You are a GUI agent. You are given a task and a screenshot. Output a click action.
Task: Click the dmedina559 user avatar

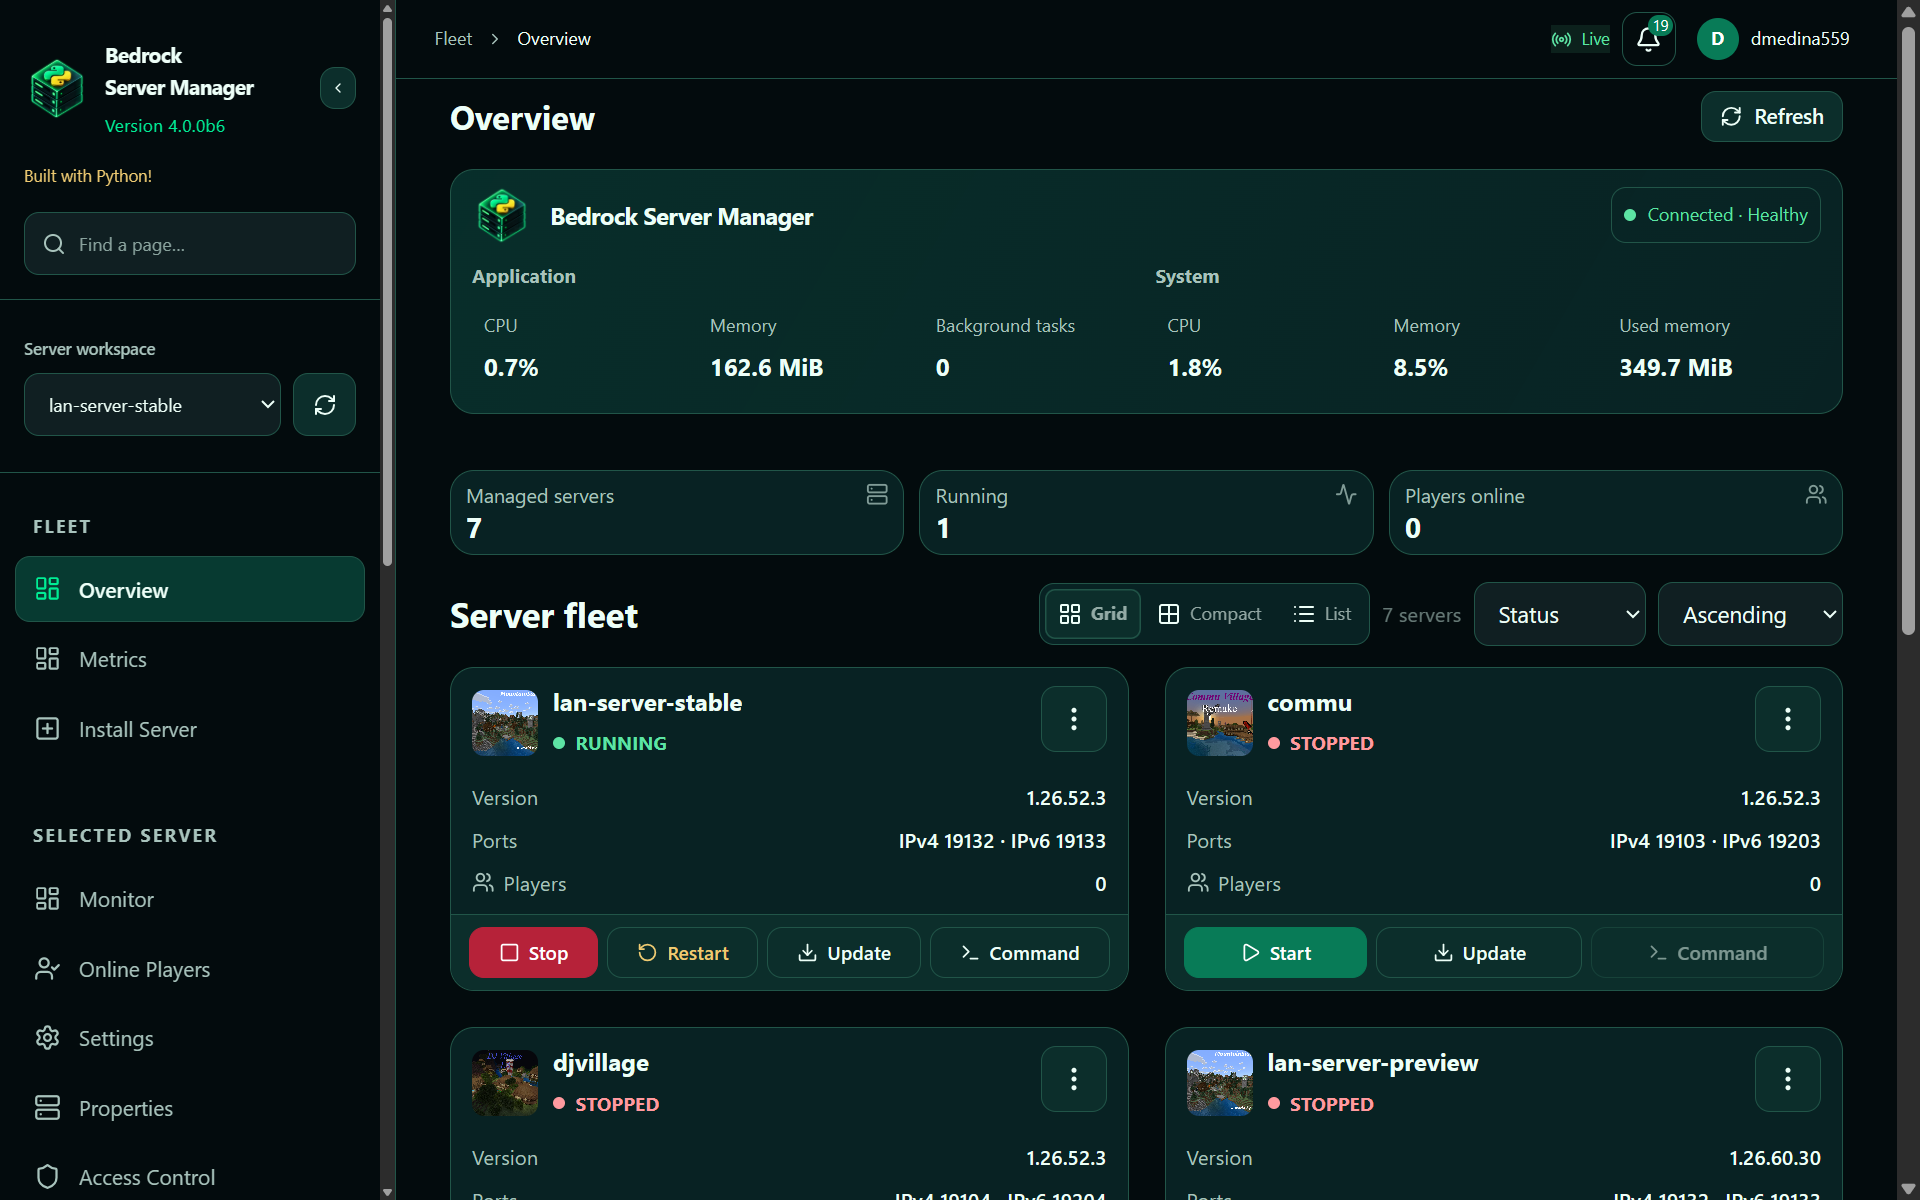point(1717,39)
